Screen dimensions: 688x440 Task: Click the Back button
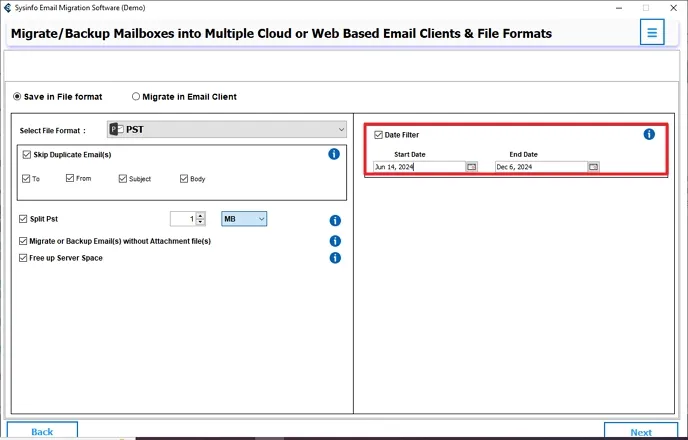(42, 431)
